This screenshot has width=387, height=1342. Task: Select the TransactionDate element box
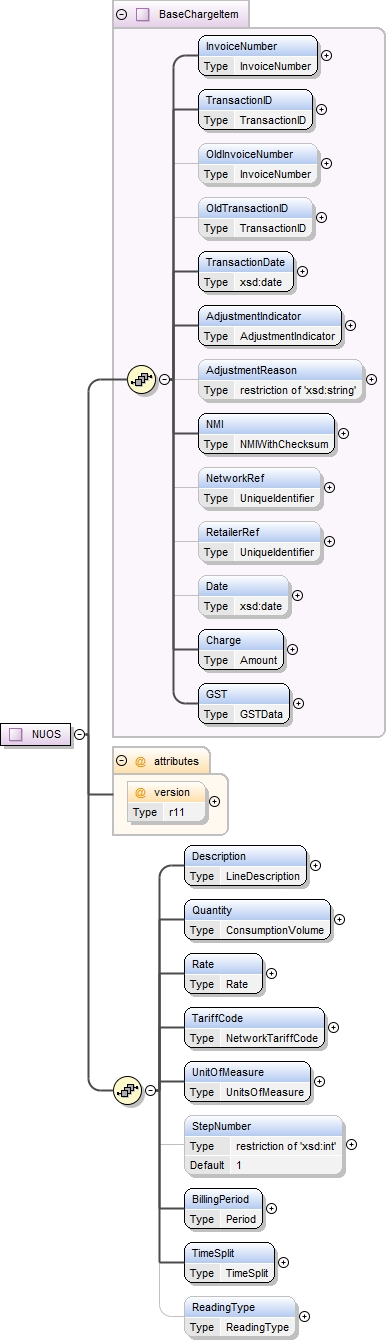pos(246,272)
